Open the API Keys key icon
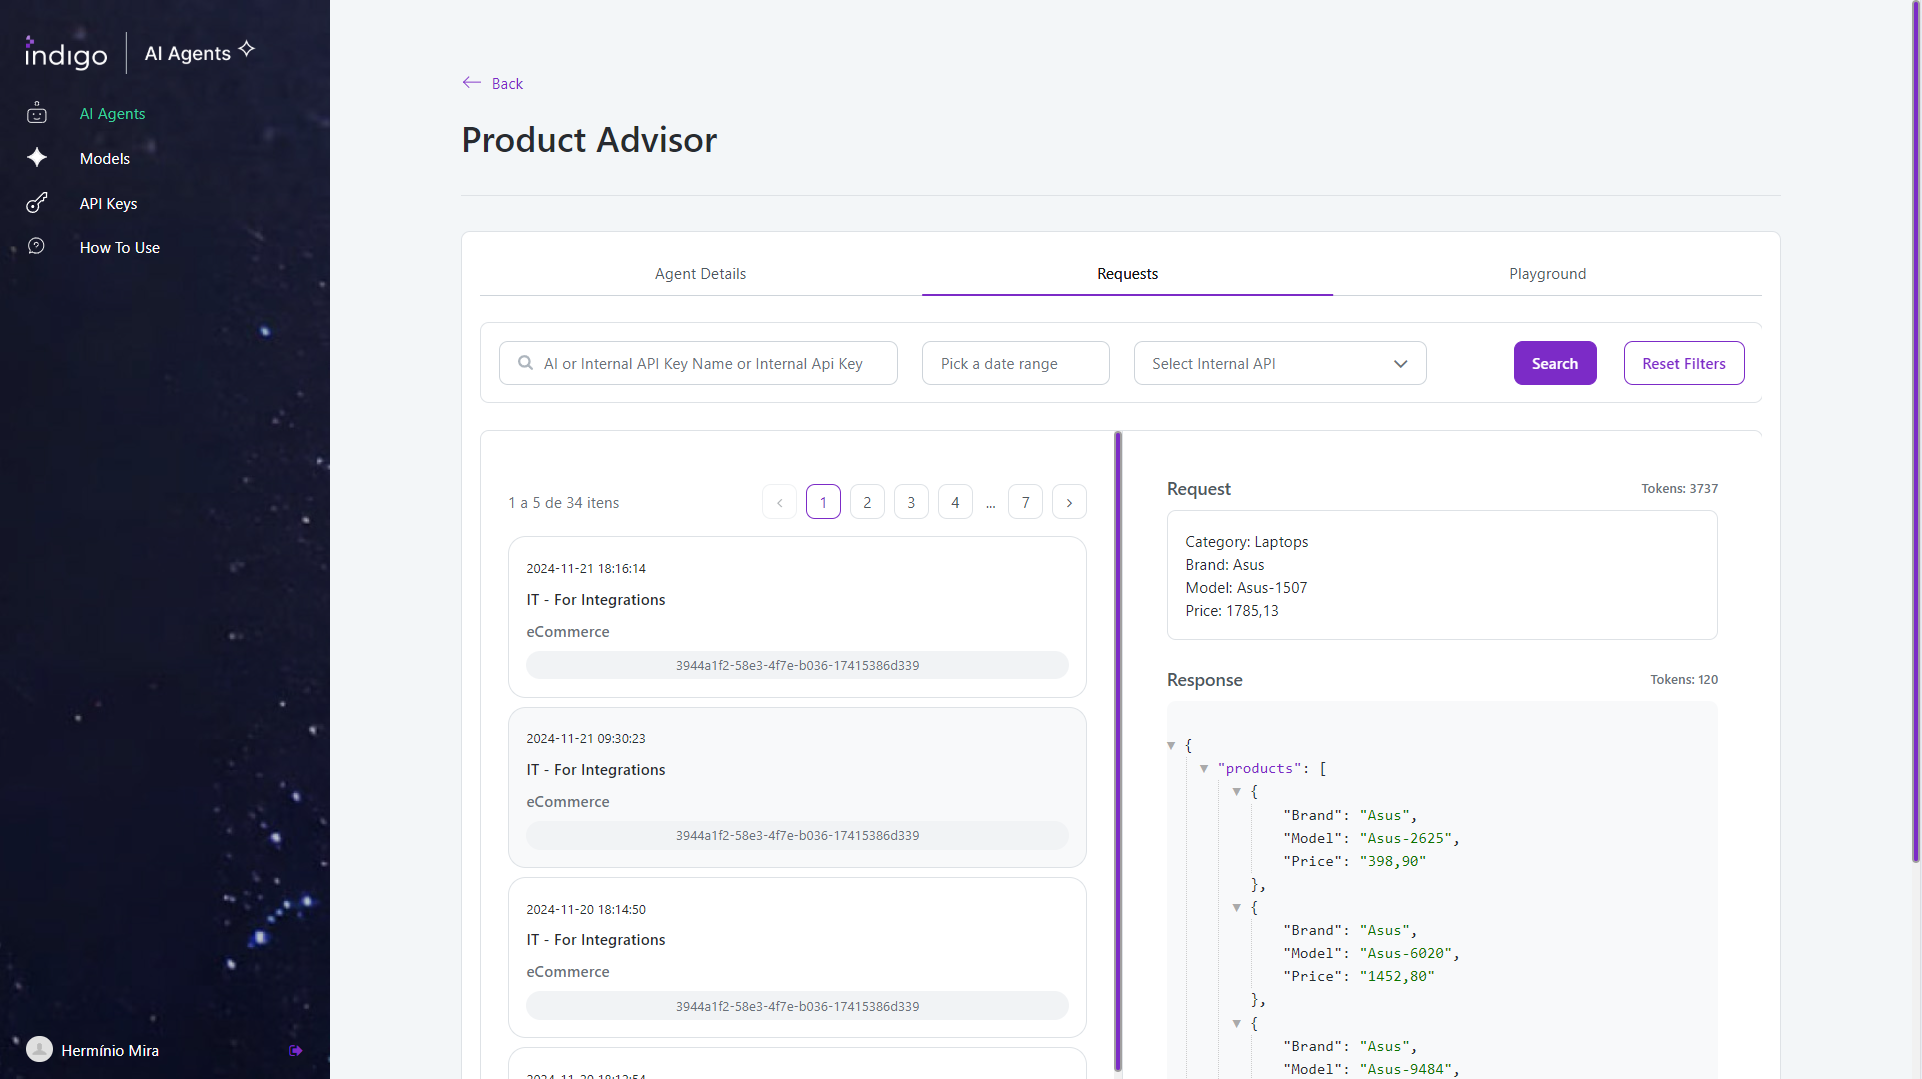The height and width of the screenshot is (1079, 1922). pos(37,203)
